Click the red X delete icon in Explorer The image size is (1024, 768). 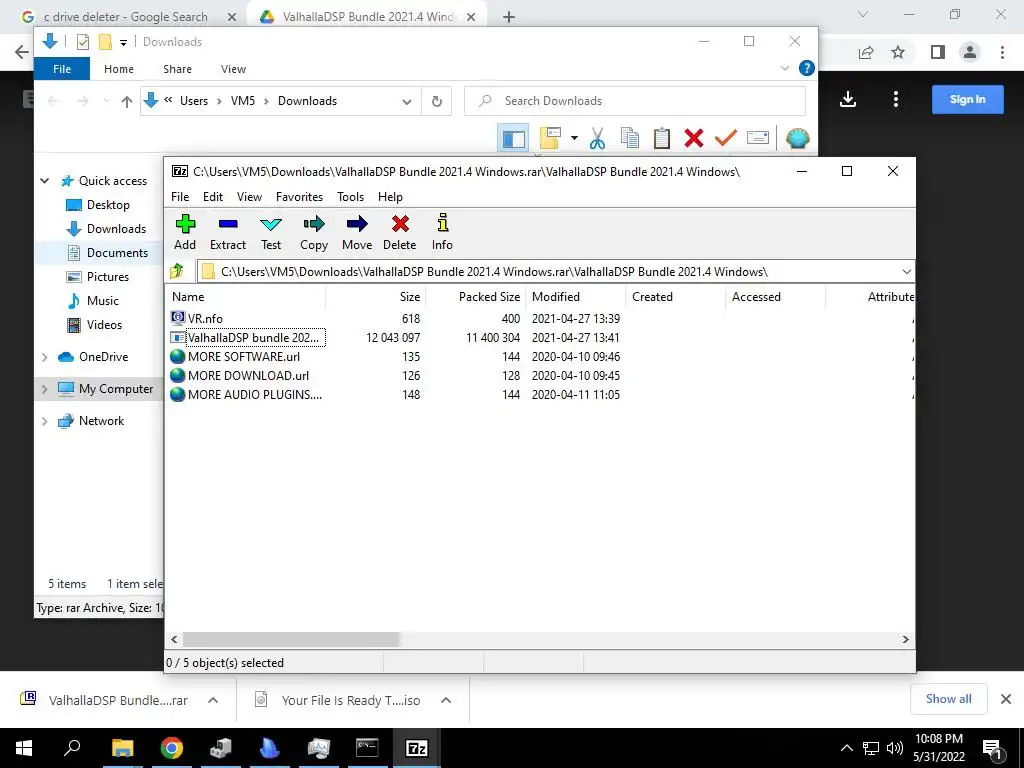694,138
